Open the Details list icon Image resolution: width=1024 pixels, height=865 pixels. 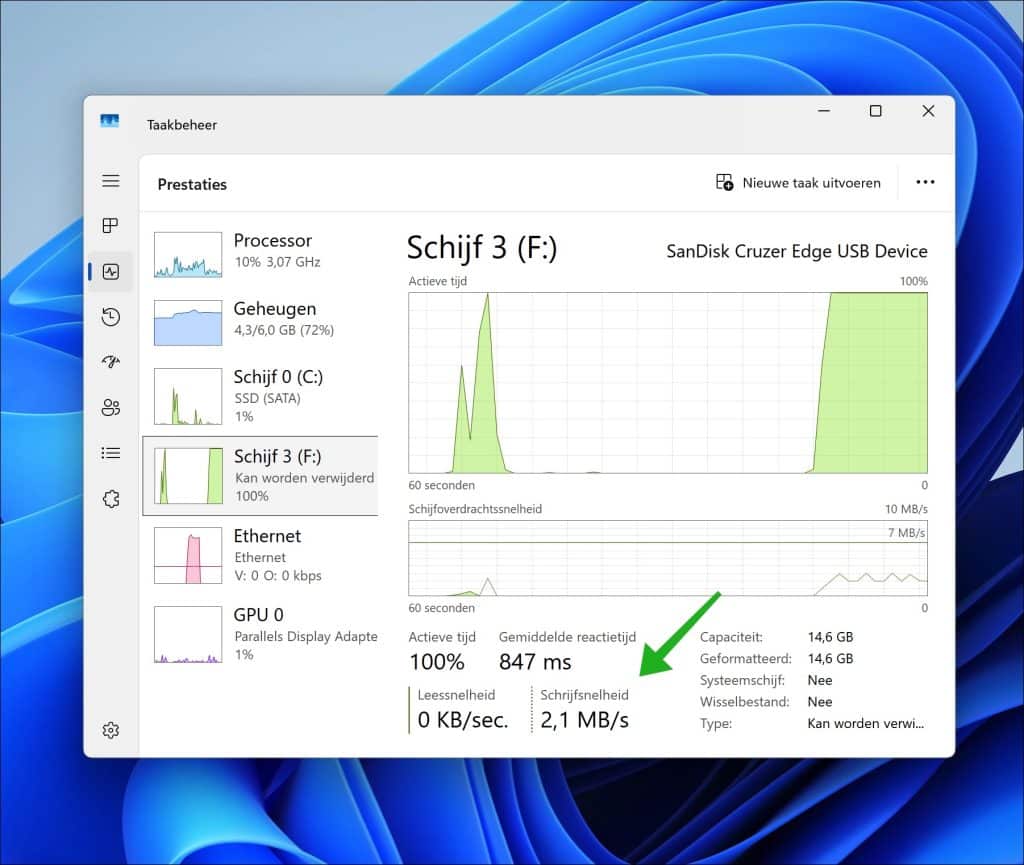coord(111,453)
